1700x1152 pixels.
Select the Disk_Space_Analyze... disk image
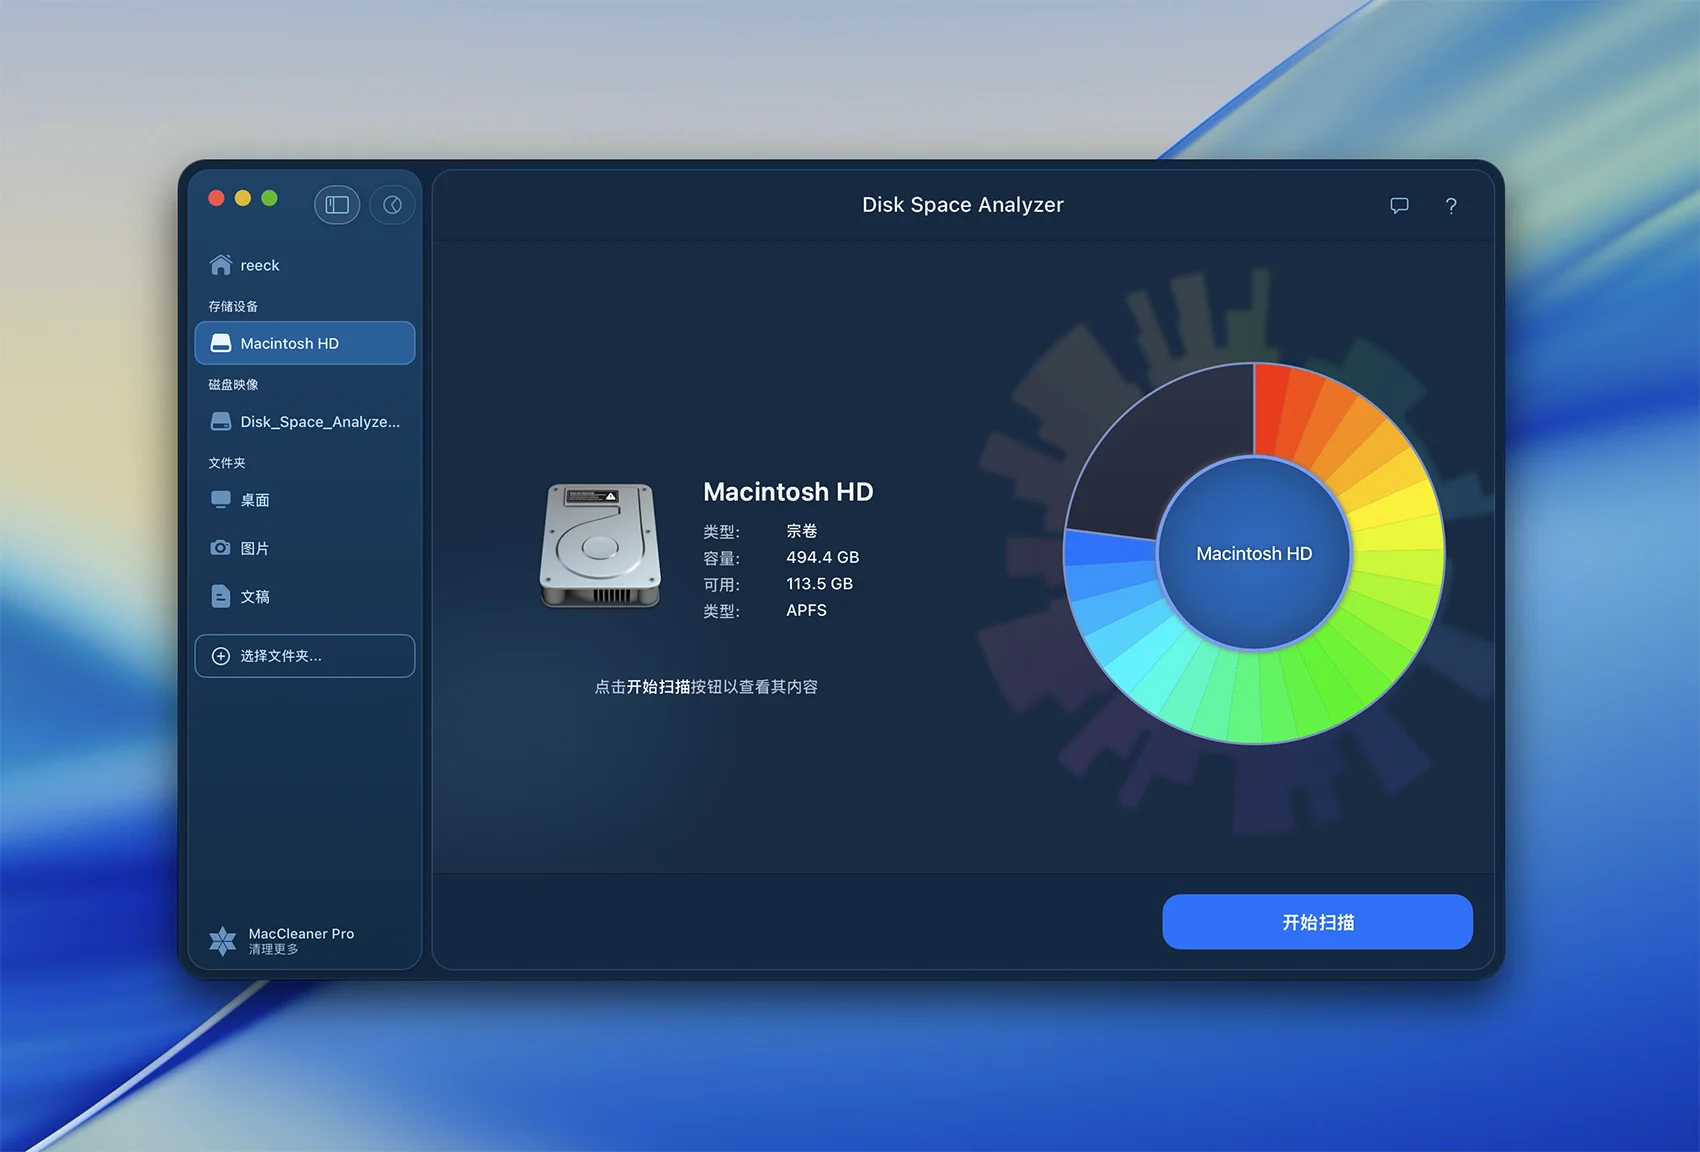pos(305,422)
